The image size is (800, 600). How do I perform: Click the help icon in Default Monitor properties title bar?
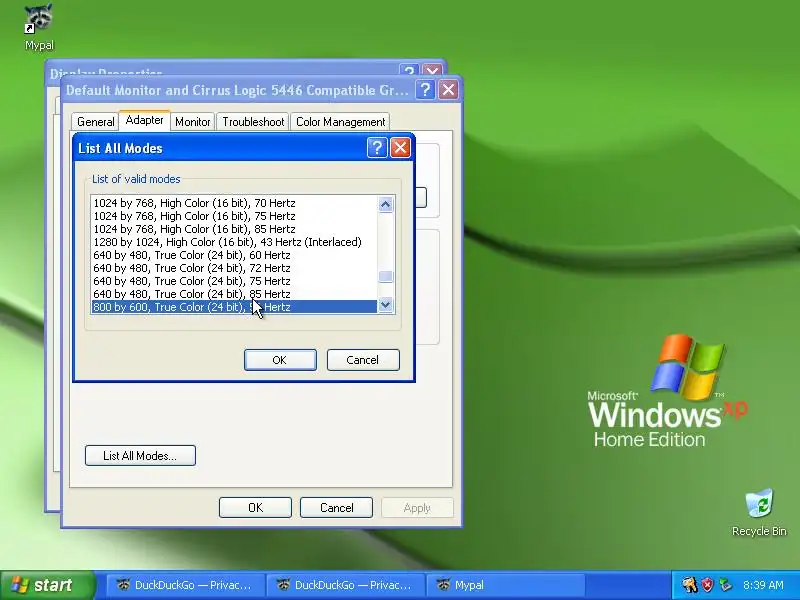pos(425,90)
